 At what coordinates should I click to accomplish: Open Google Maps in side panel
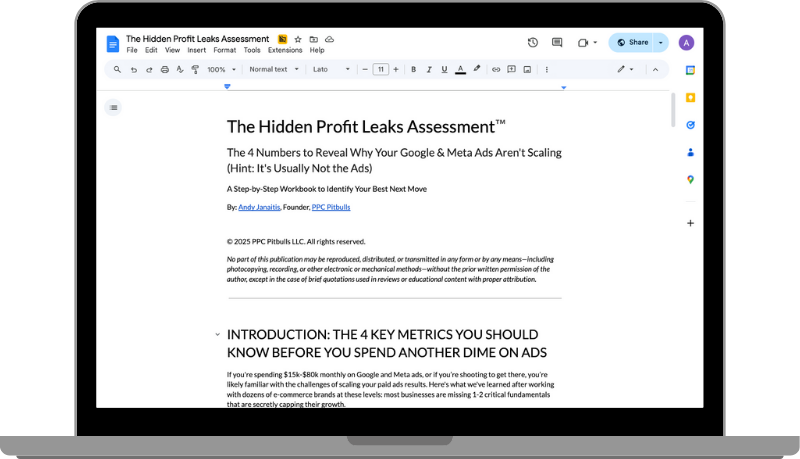click(690, 179)
